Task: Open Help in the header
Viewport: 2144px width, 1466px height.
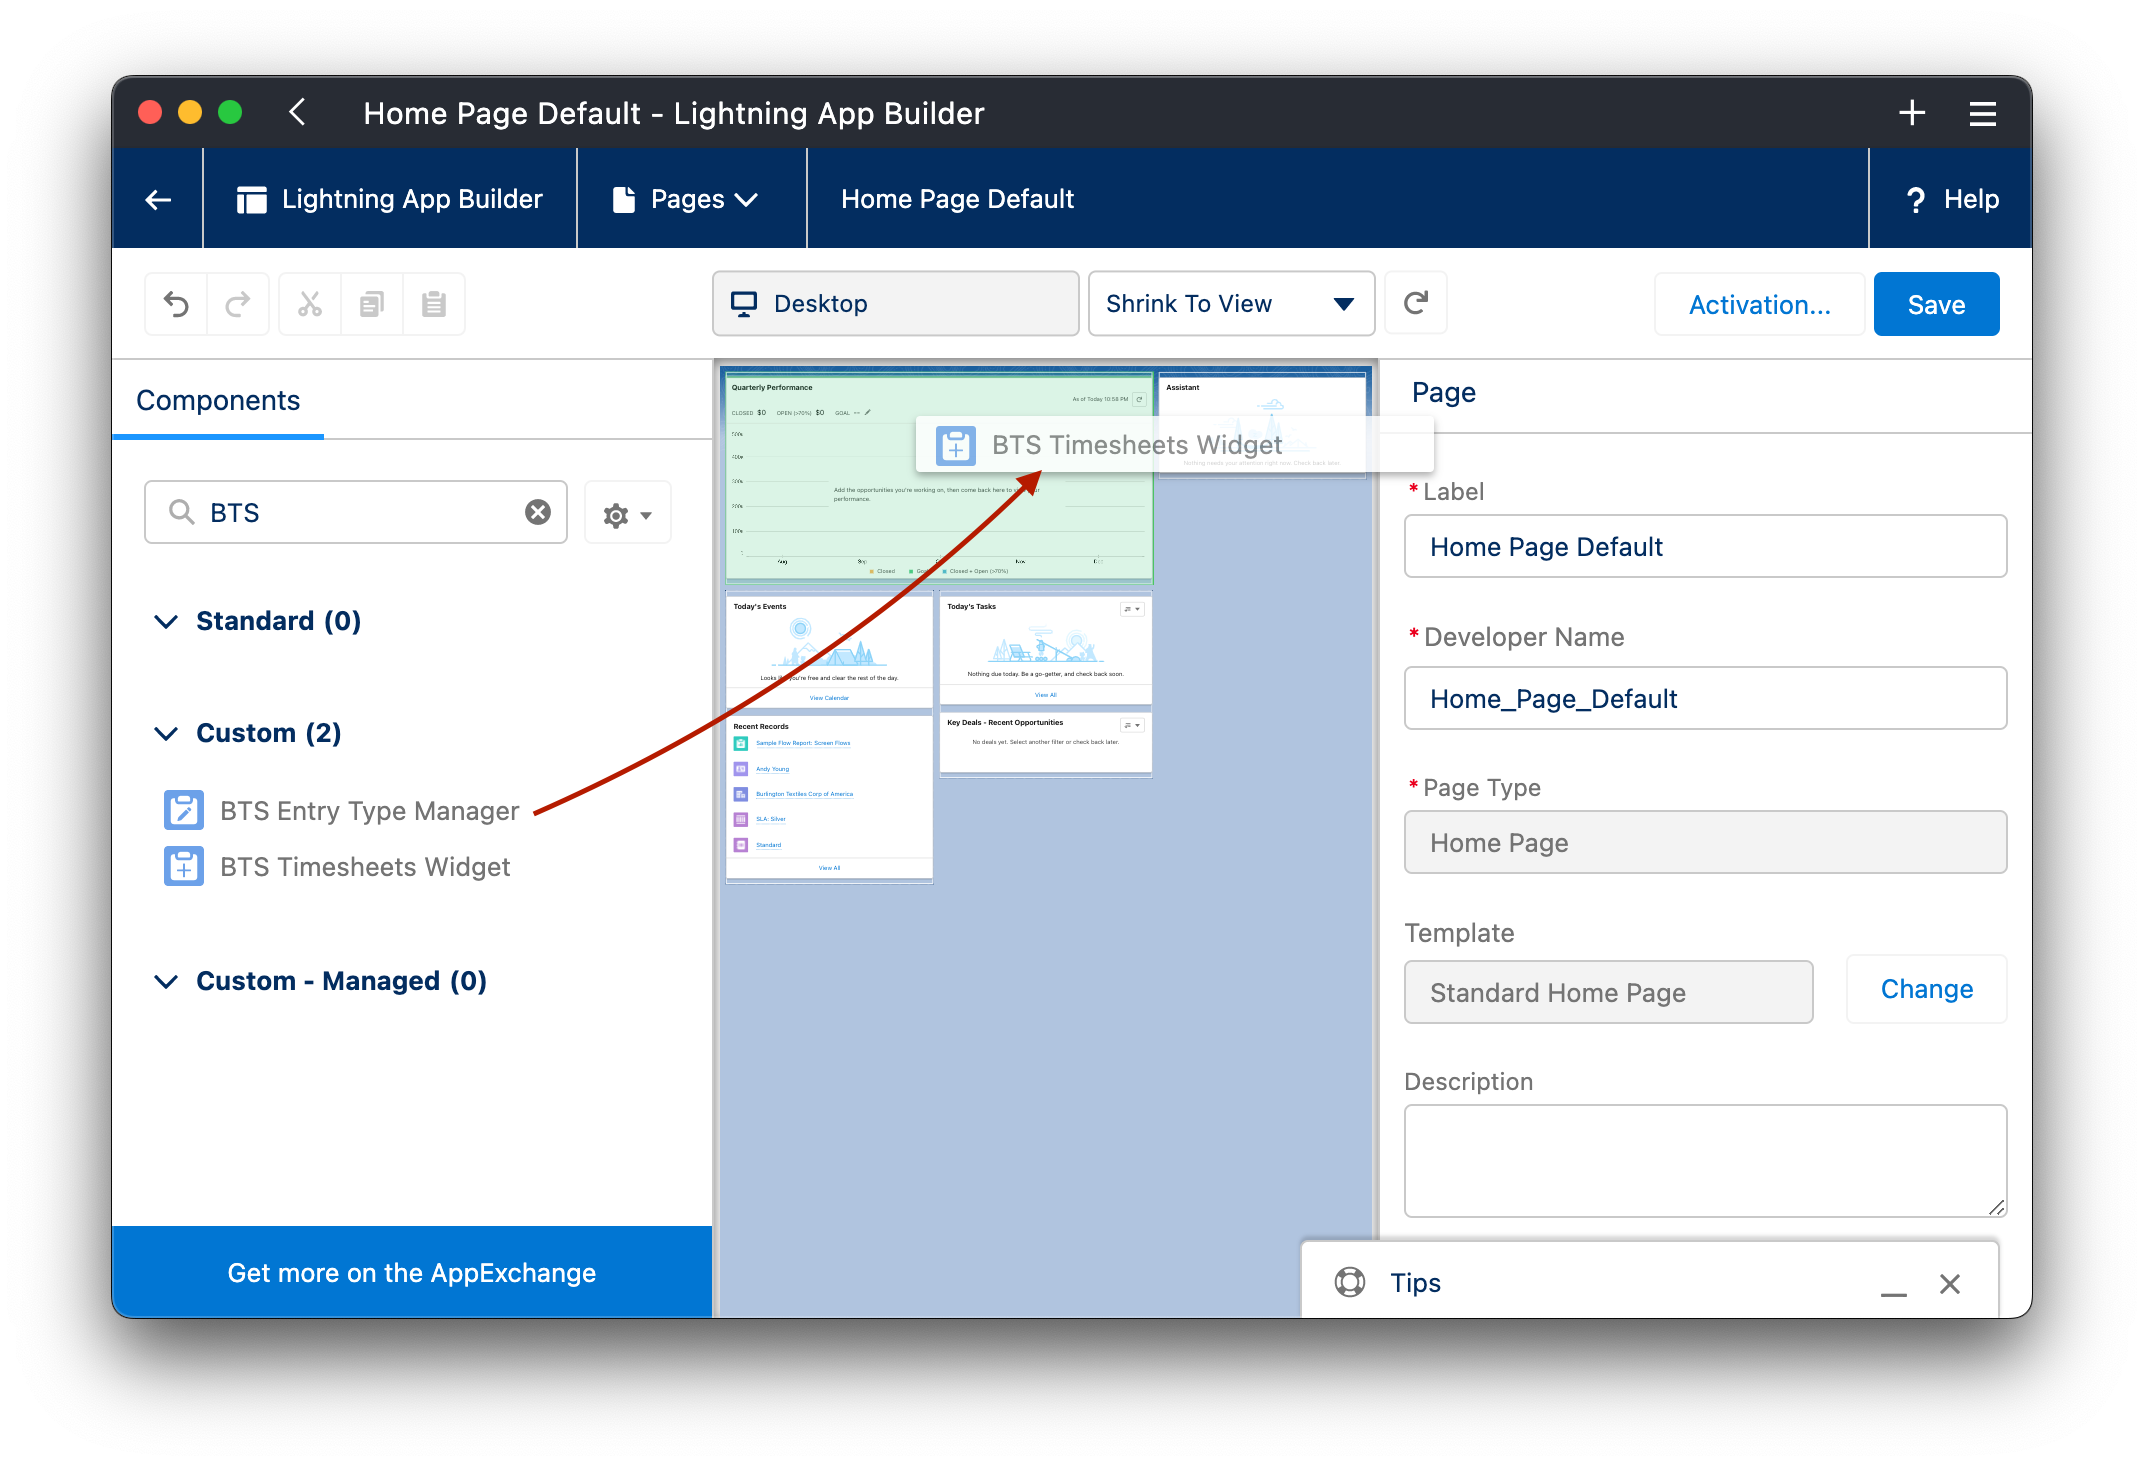Action: [x=1951, y=199]
